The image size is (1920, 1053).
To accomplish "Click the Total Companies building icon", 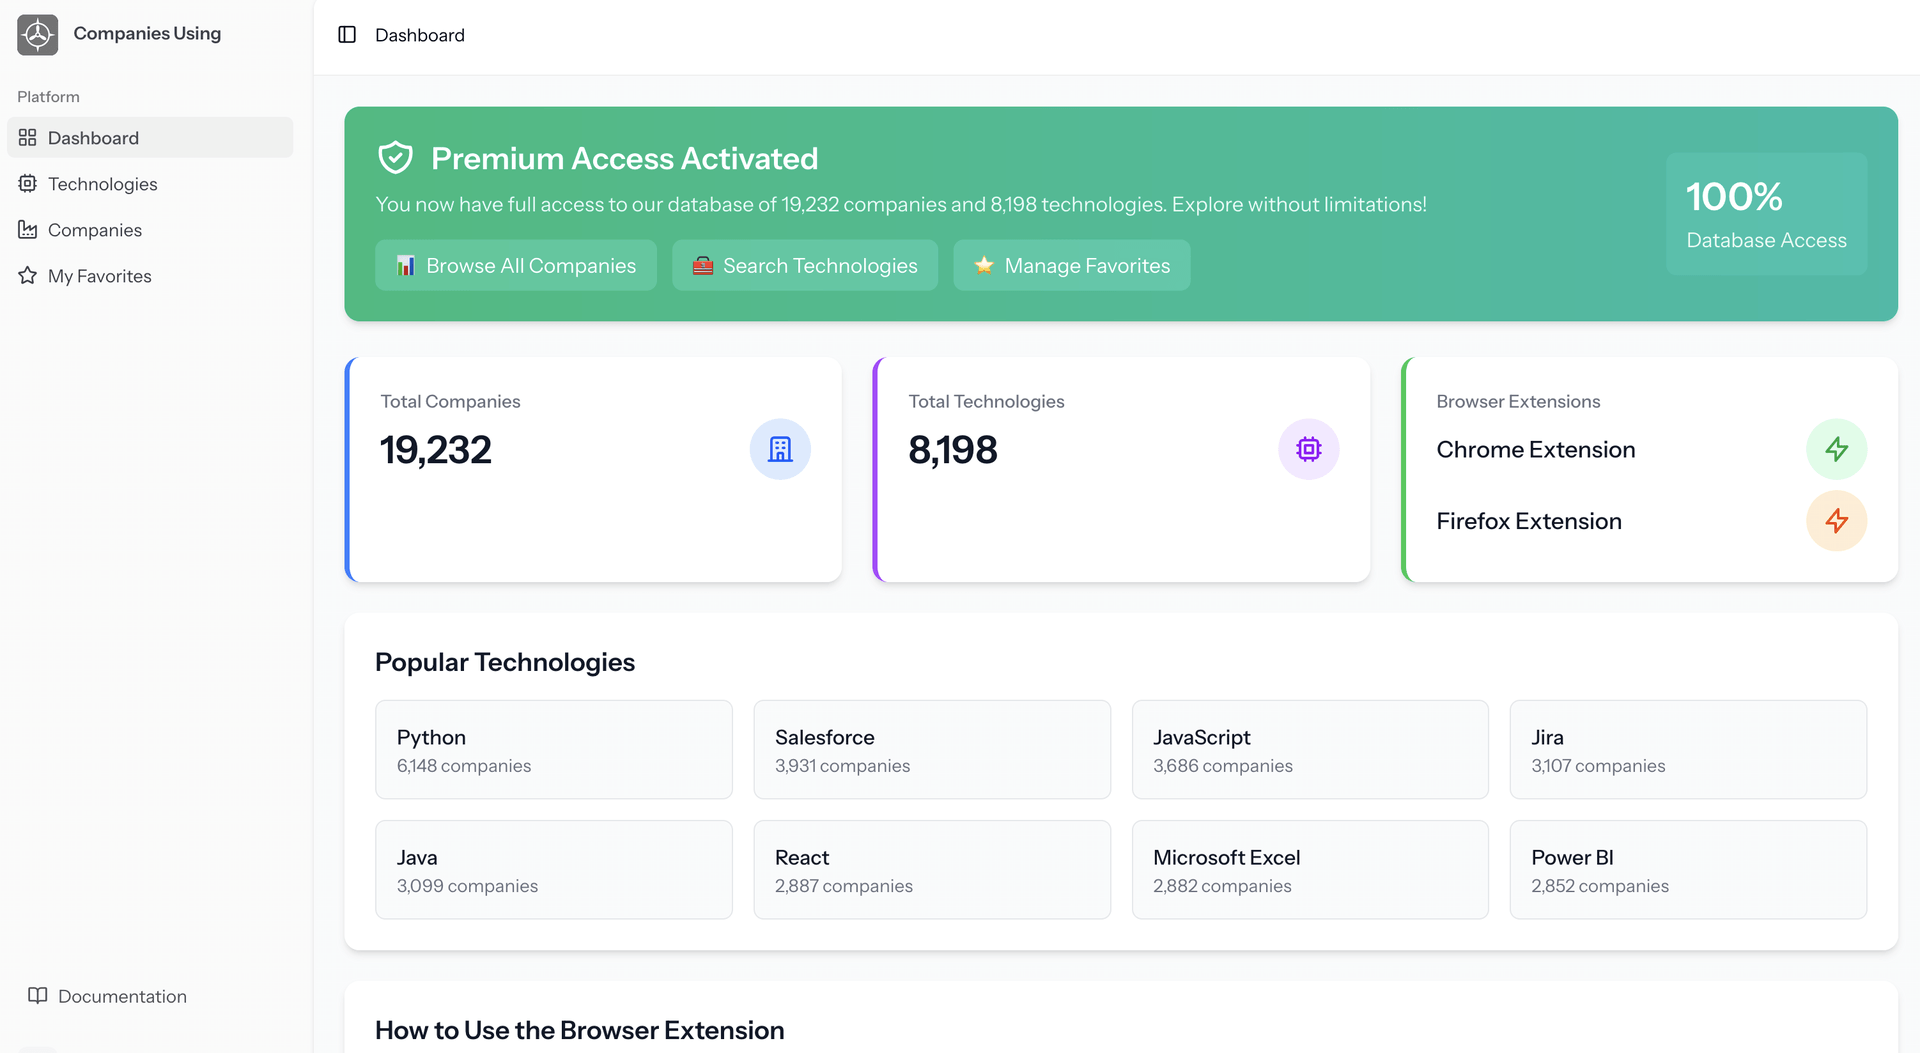I will [780, 449].
